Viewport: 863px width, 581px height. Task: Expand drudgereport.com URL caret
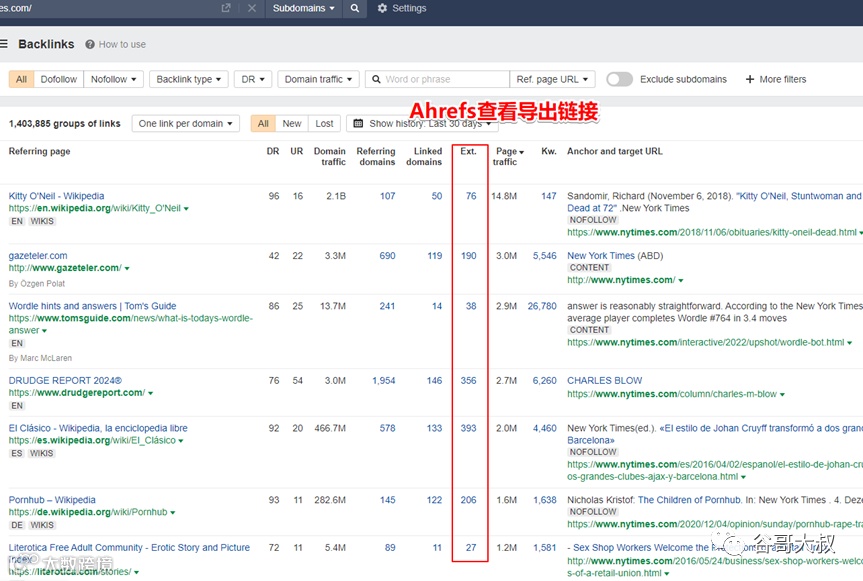pos(150,393)
